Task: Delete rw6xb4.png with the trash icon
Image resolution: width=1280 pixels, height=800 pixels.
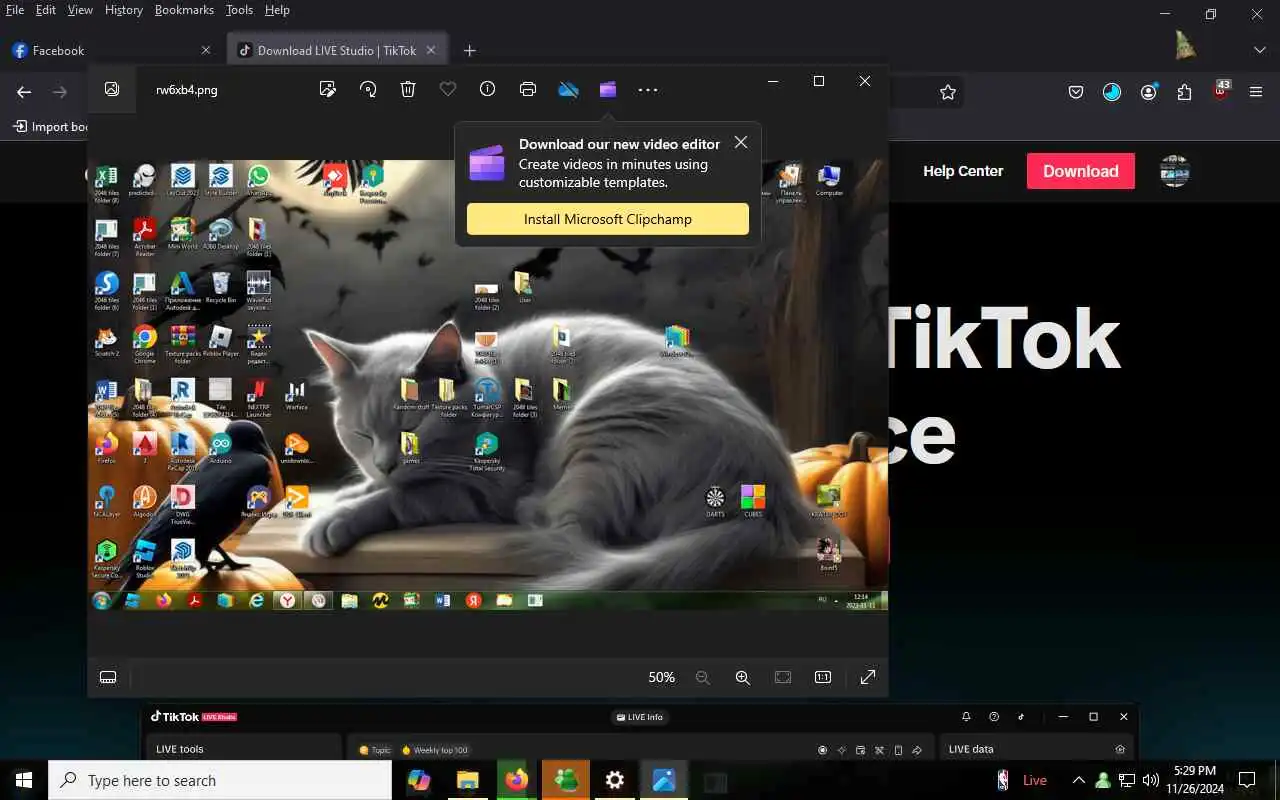Action: (408, 89)
